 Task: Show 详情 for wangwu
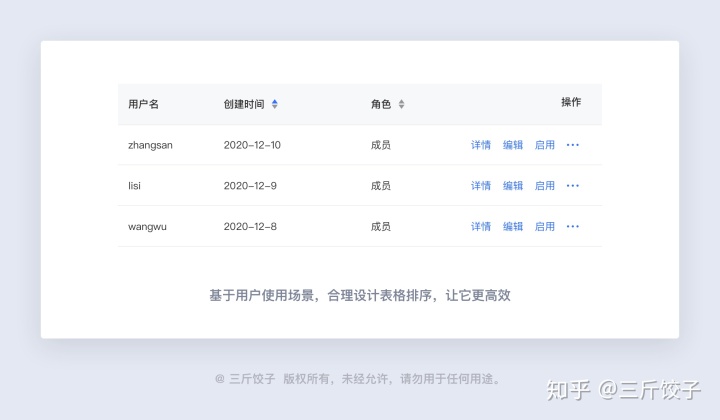pos(481,226)
